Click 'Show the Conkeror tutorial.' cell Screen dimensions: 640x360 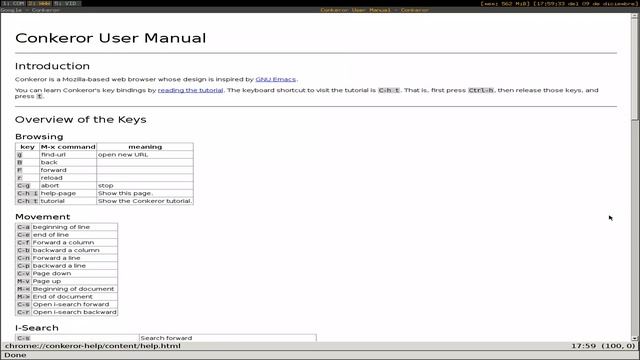pyautogui.click(x=145, y=201)
